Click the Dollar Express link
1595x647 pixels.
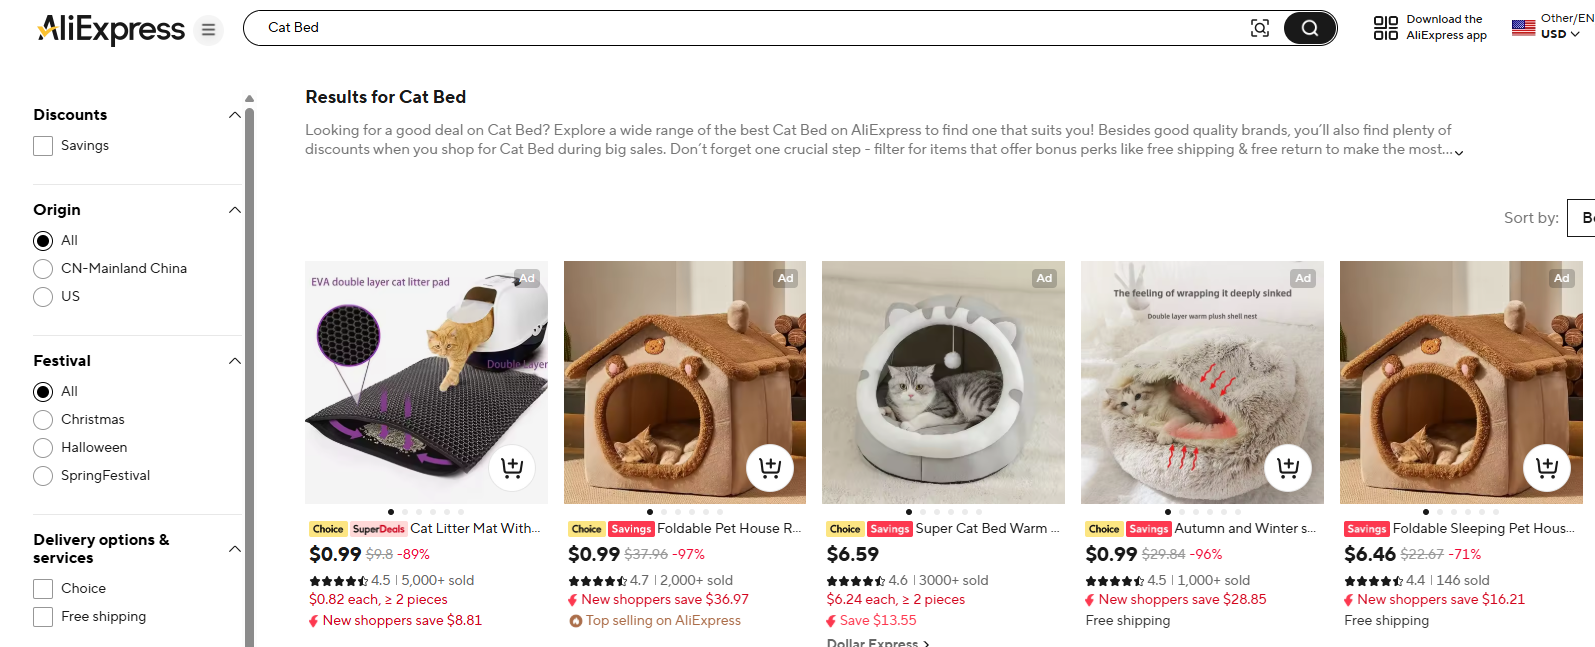click(874, 641)
